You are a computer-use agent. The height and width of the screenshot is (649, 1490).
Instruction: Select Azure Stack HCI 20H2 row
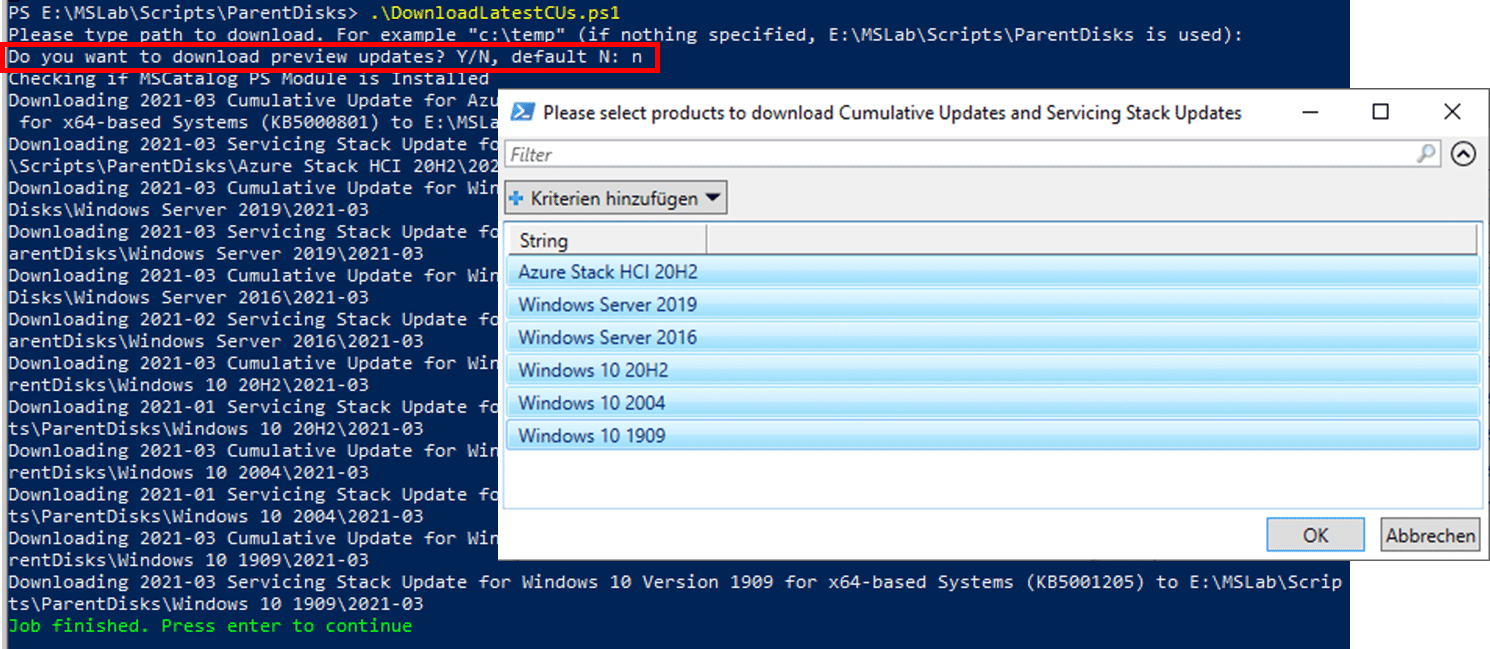point(993,272)
